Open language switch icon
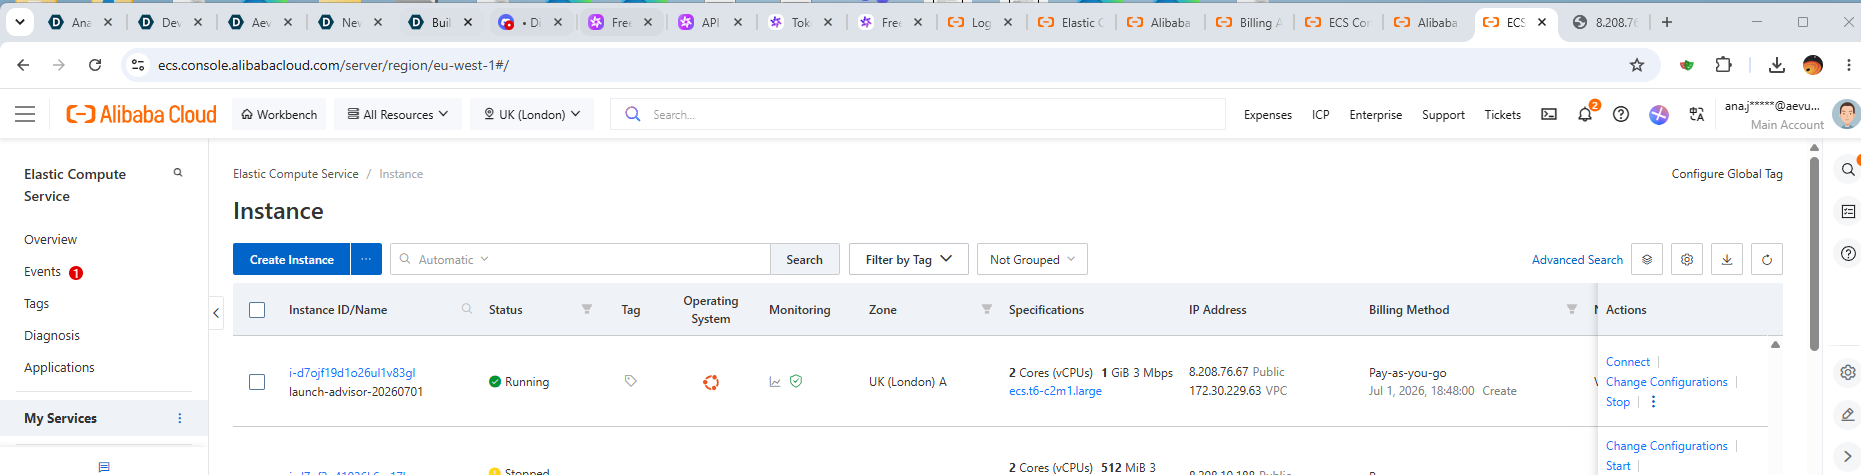This screenshot has height=475, width=1861. click(x=1697, y=114)
